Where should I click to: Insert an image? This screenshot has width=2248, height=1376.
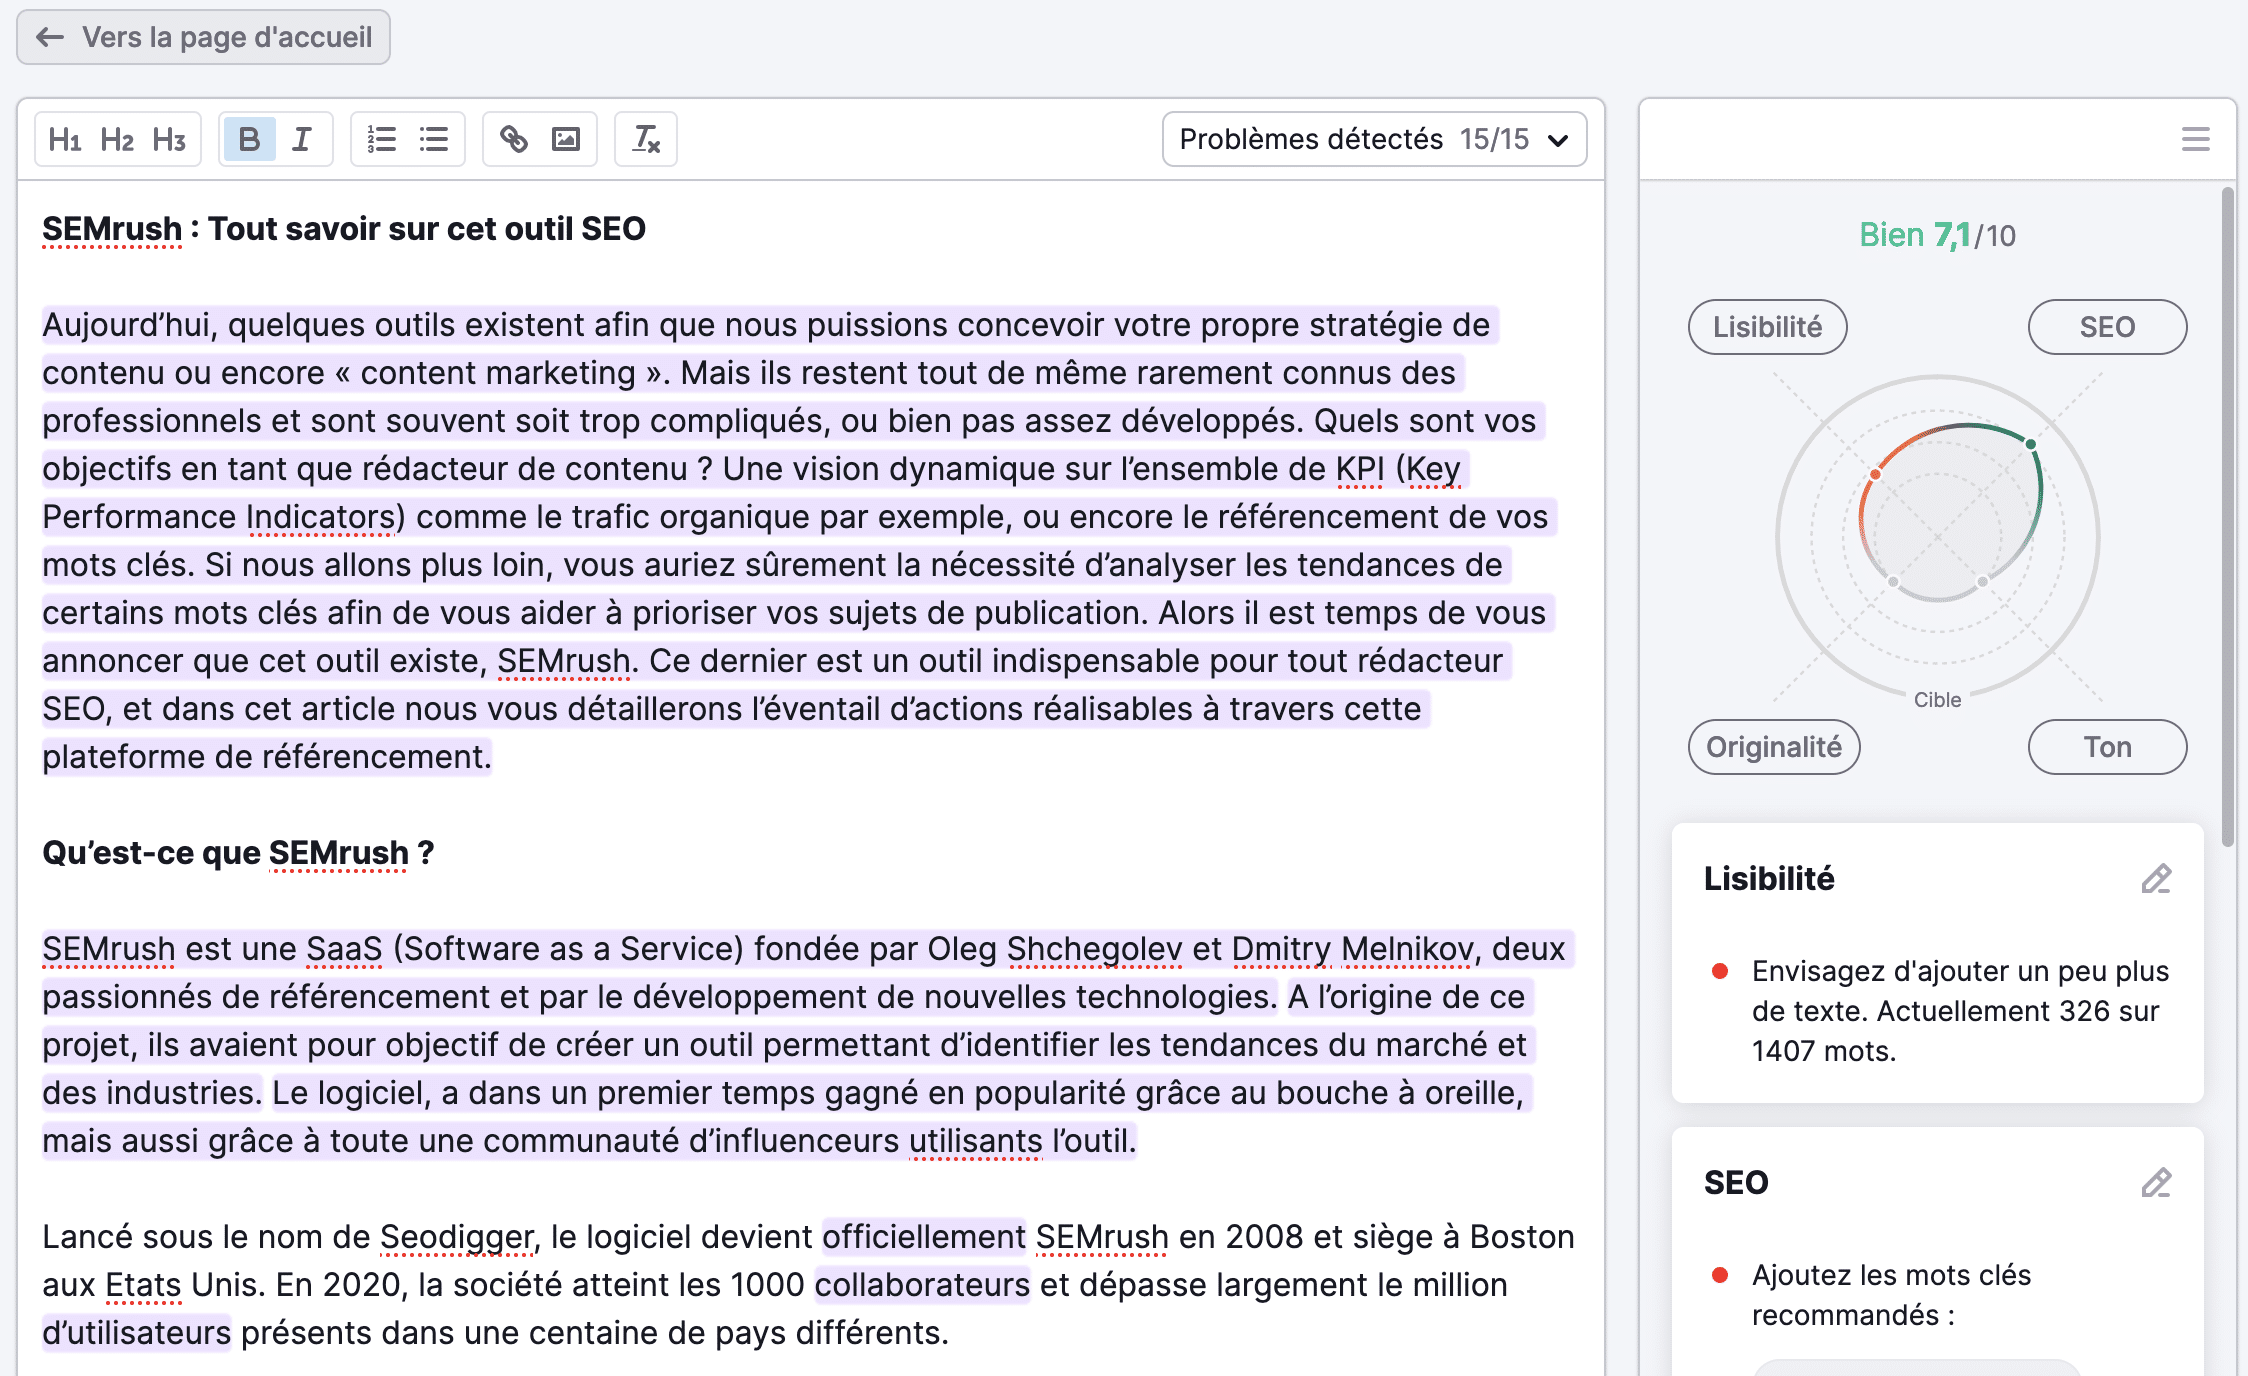(x=566, y=139)
